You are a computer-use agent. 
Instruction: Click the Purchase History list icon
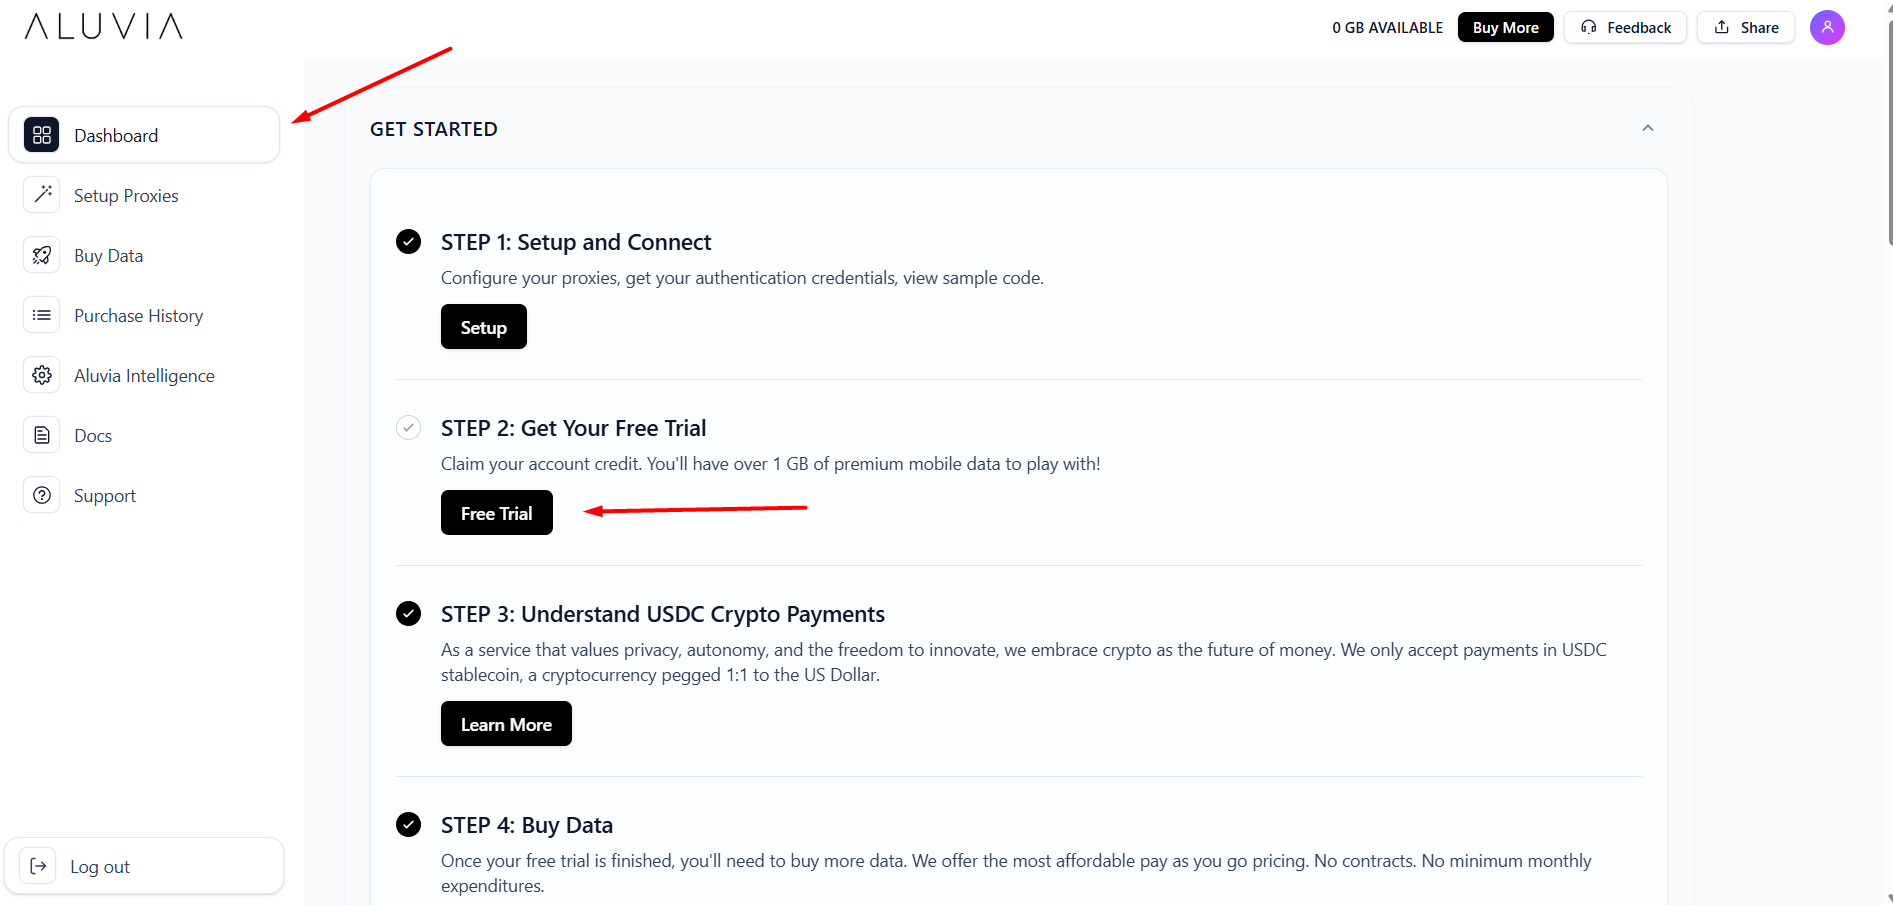pos(41,315)
